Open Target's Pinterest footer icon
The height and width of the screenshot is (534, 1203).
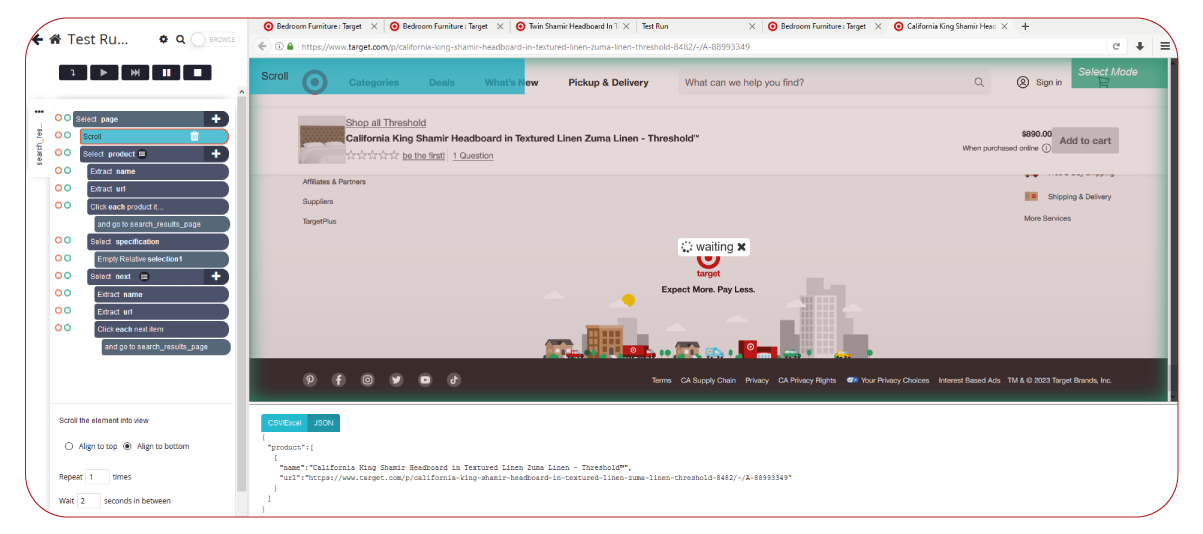point(310,380)
